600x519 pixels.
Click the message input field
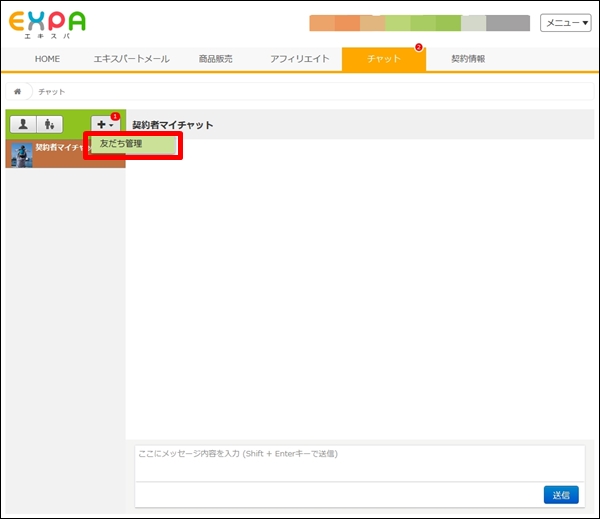pos(360,463)
